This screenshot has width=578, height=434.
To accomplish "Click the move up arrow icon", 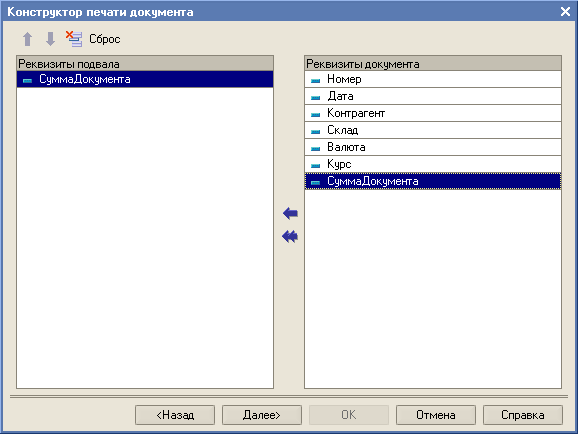I will tap(28, 39).
